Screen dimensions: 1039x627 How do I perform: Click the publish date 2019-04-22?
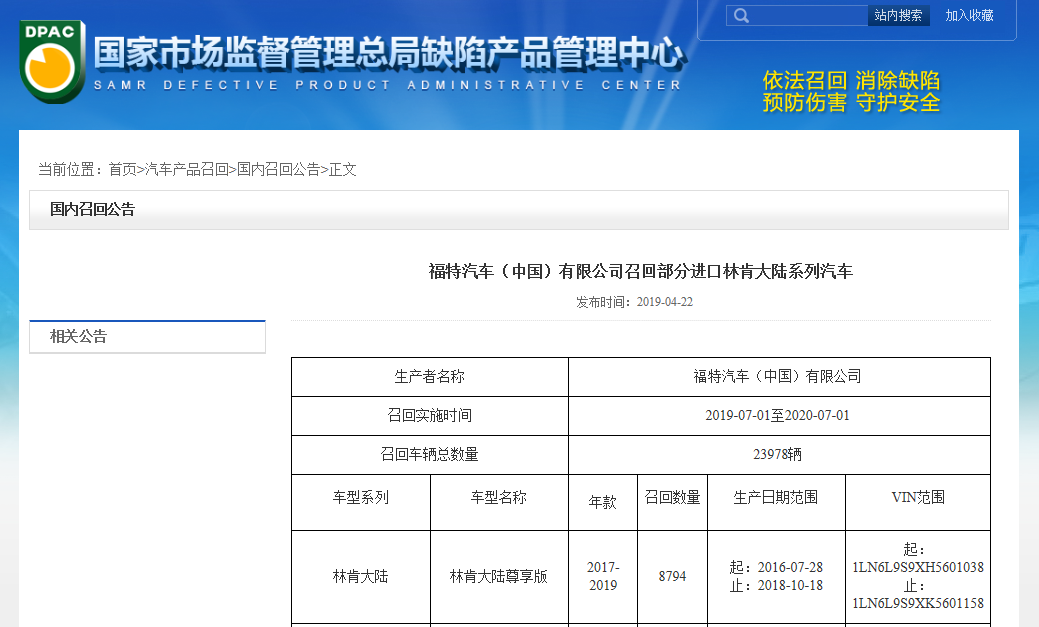coord(665,302)
